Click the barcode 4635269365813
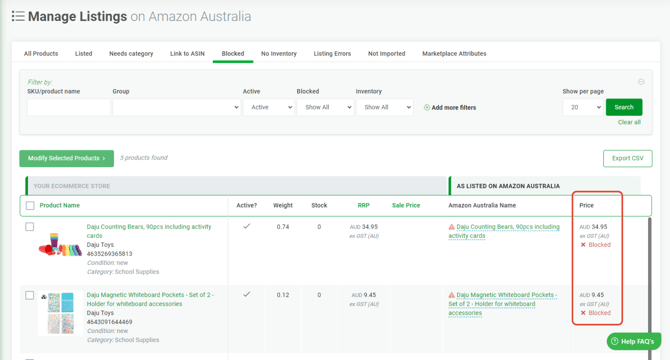 [x=109, y=254]
